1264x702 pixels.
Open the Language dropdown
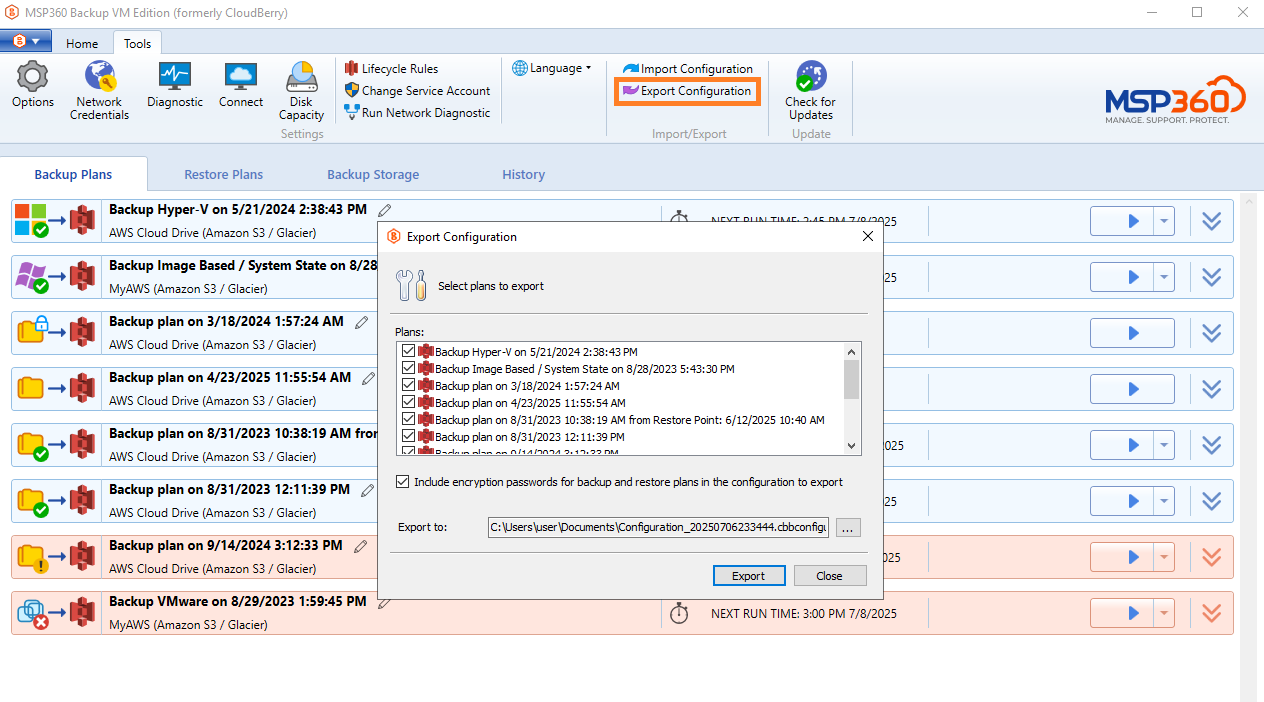click(552, 68)
